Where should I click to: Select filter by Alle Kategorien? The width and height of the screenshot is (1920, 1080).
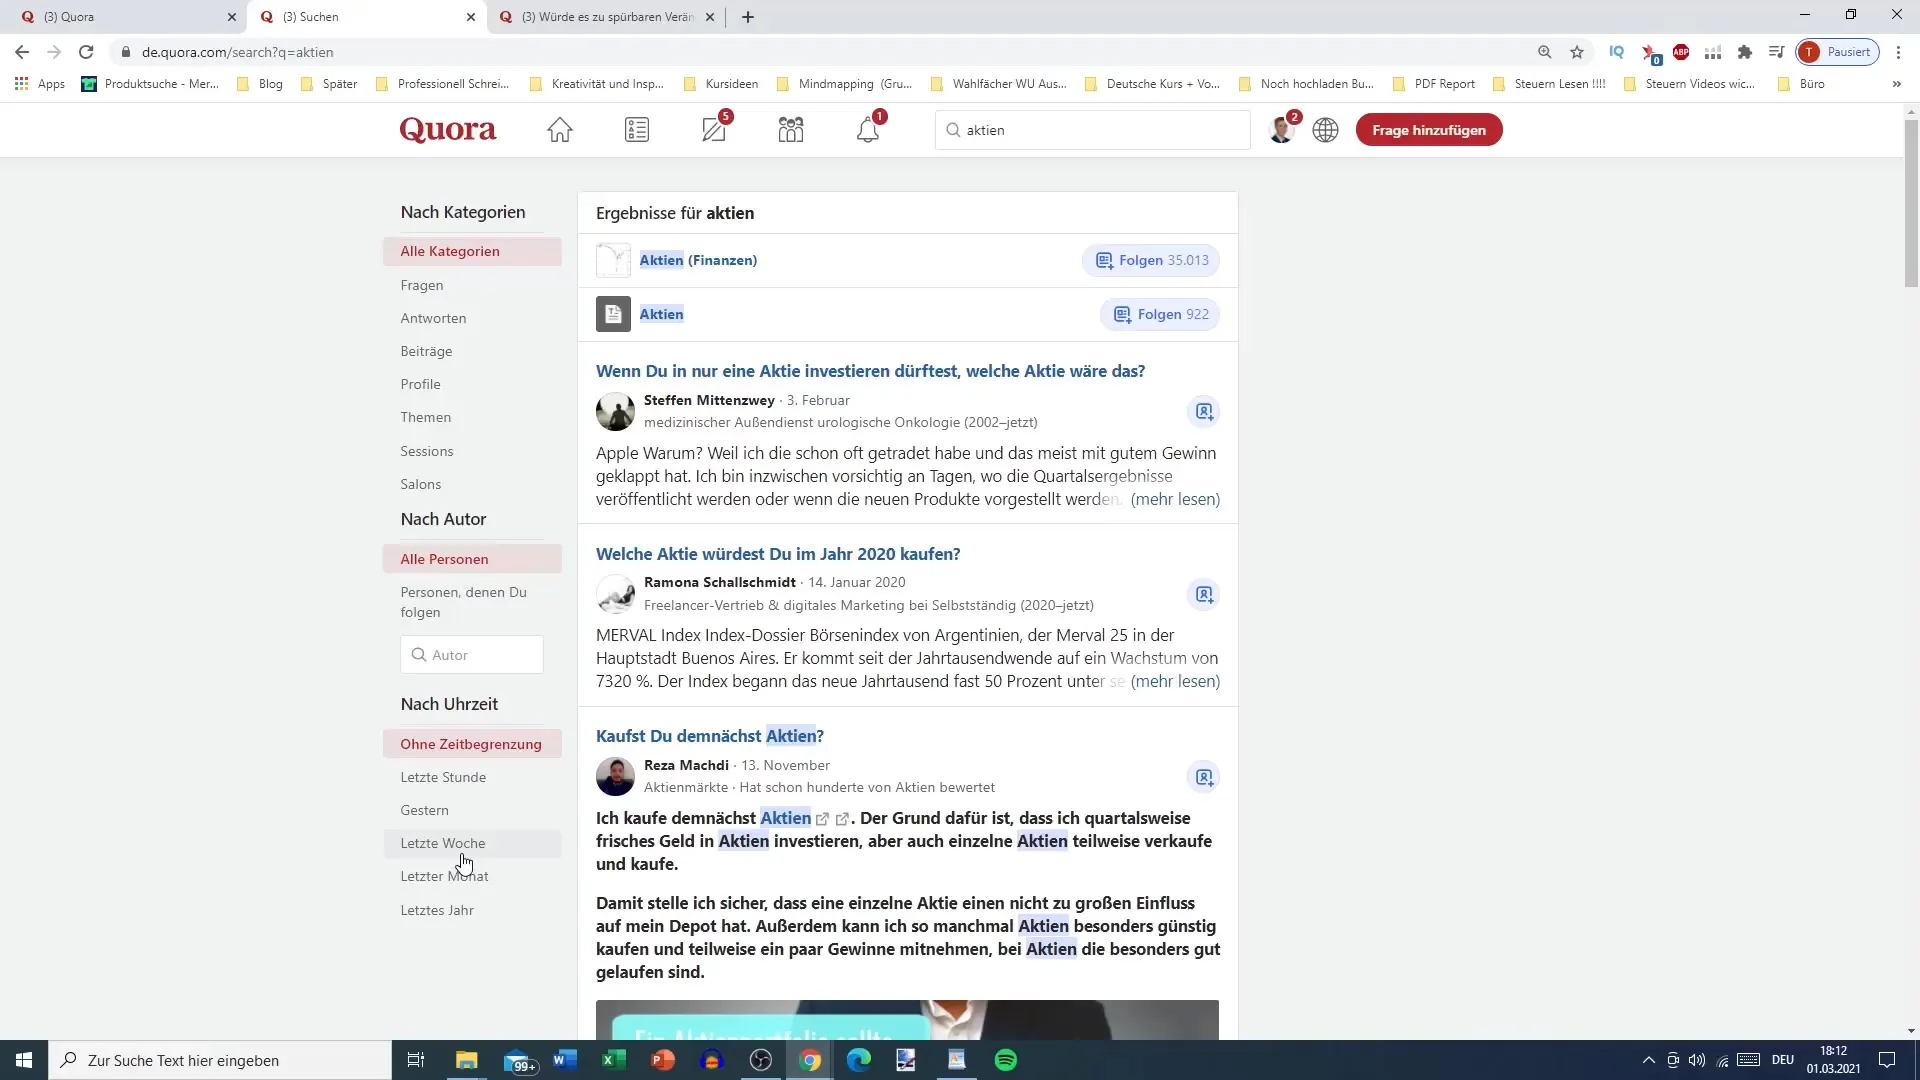[450, 251]
